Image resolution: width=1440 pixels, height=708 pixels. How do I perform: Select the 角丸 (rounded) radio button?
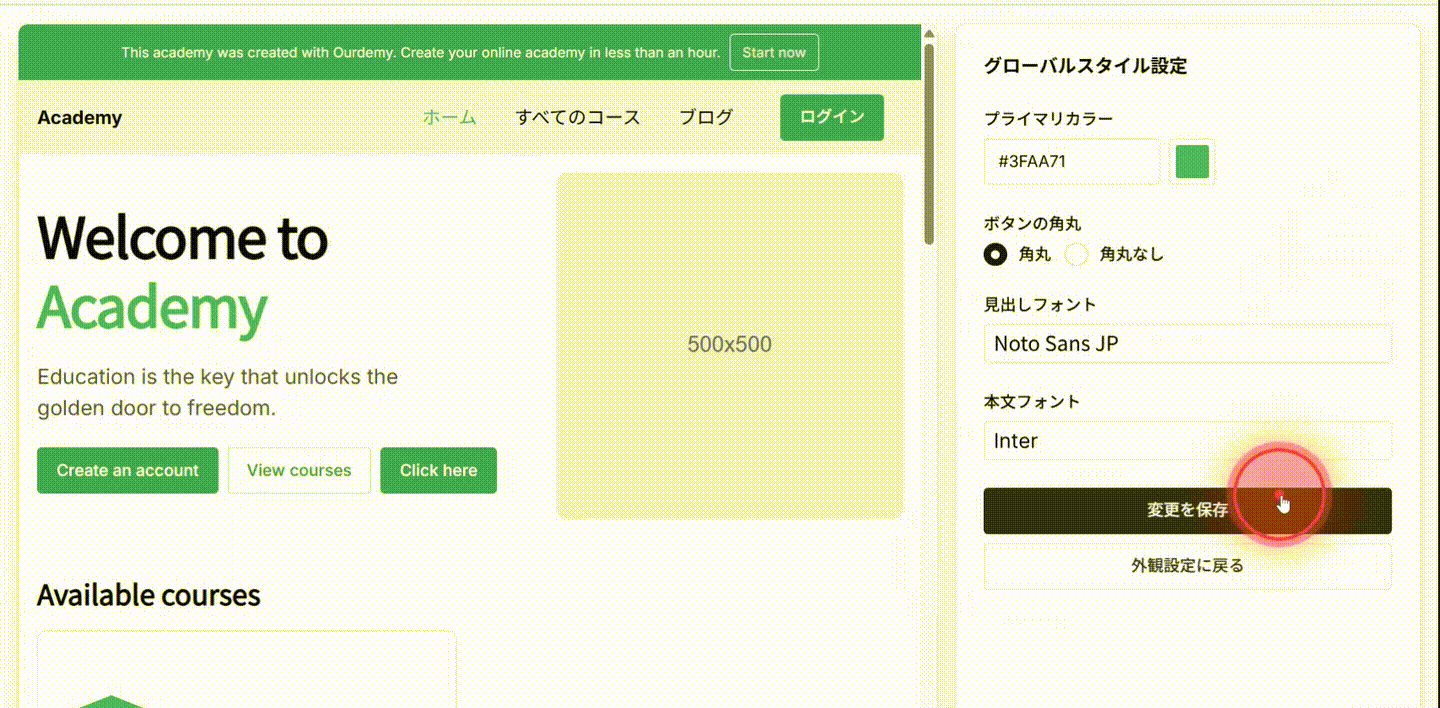995,254
